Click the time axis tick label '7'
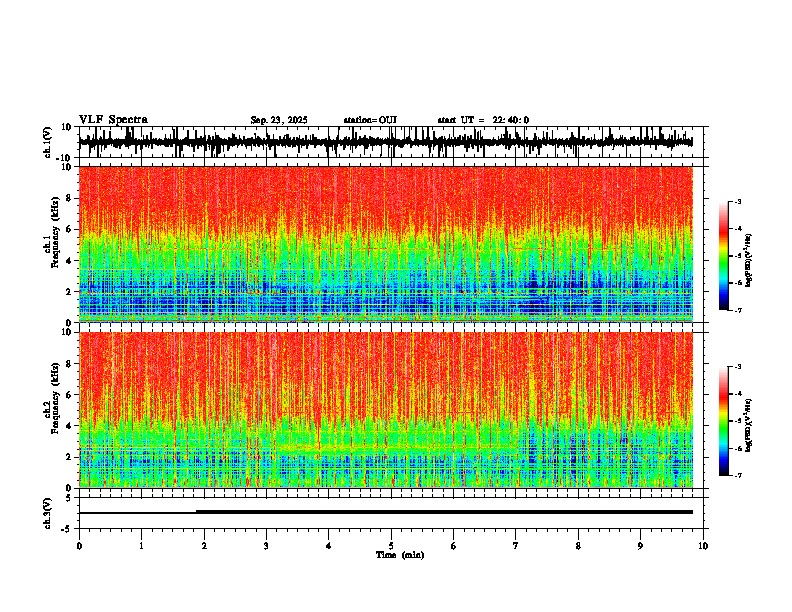 pos(516,546)
